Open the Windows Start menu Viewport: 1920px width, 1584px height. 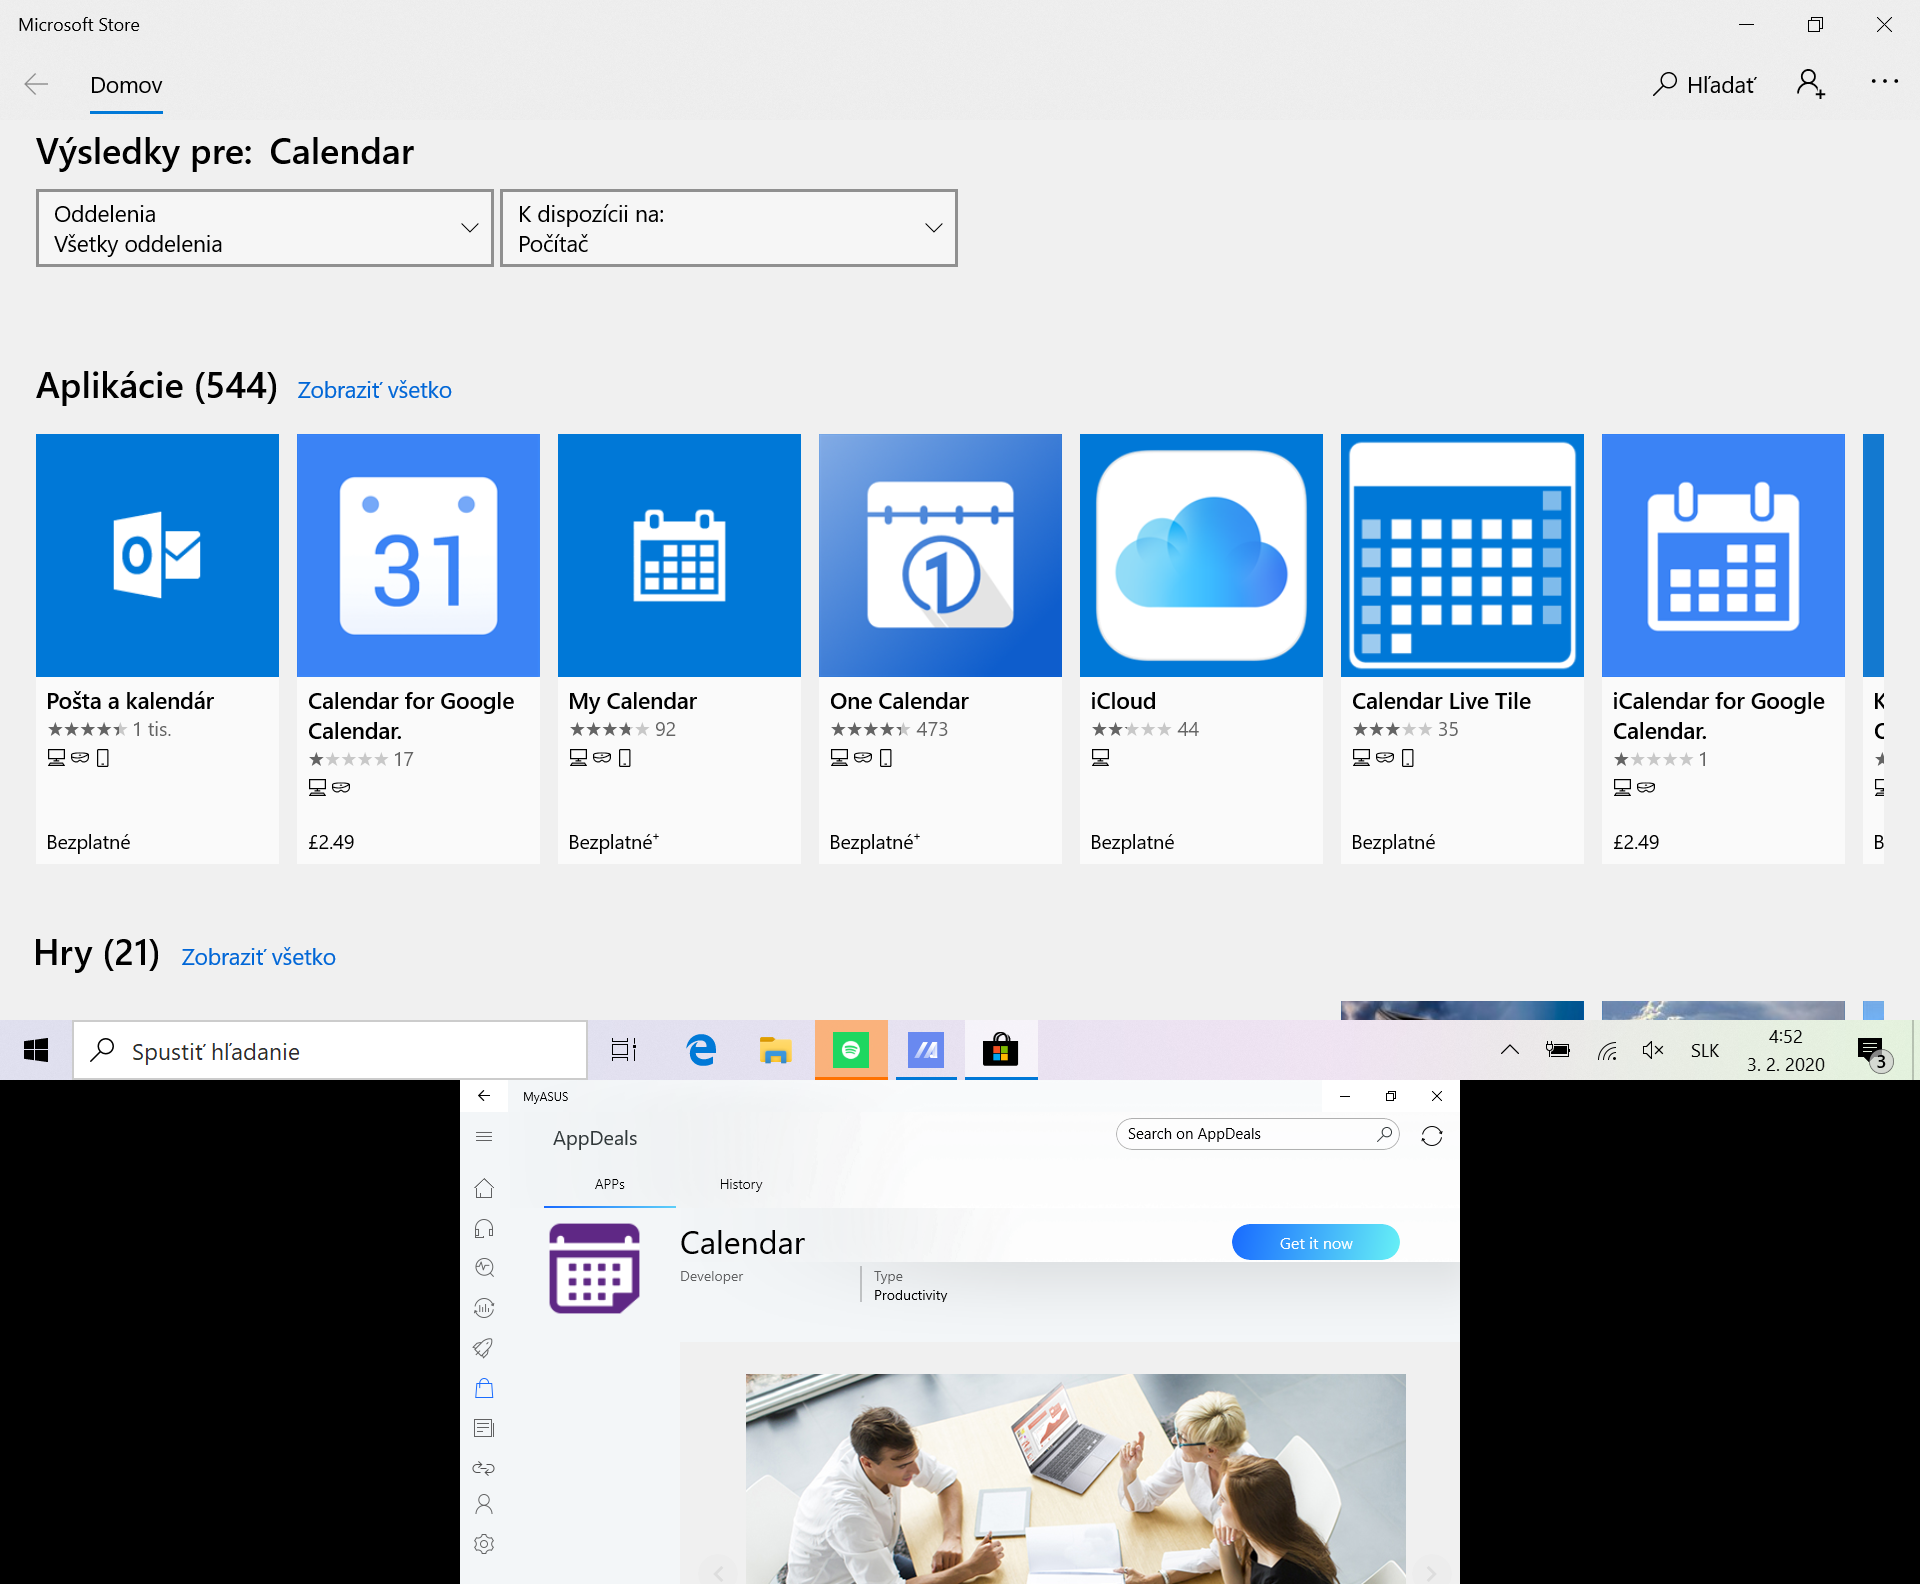click(36, 1050)
